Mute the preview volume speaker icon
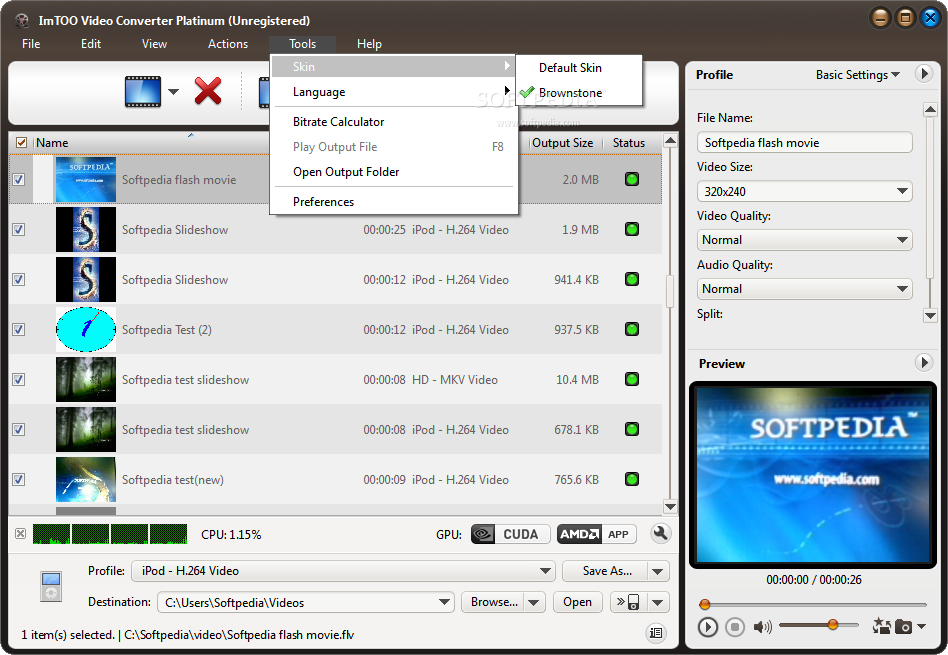 click(762, 627)
